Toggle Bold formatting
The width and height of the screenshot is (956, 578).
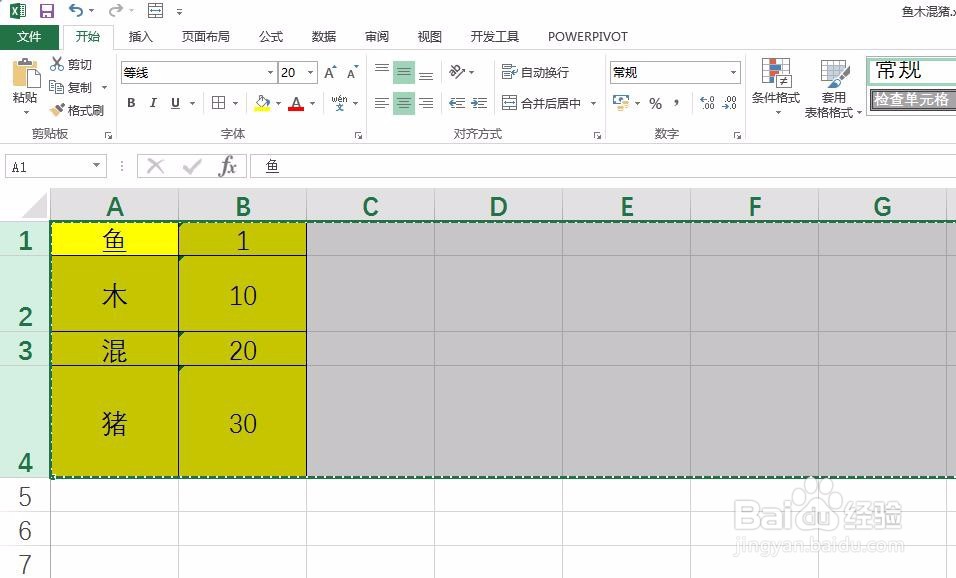[131, 103]
